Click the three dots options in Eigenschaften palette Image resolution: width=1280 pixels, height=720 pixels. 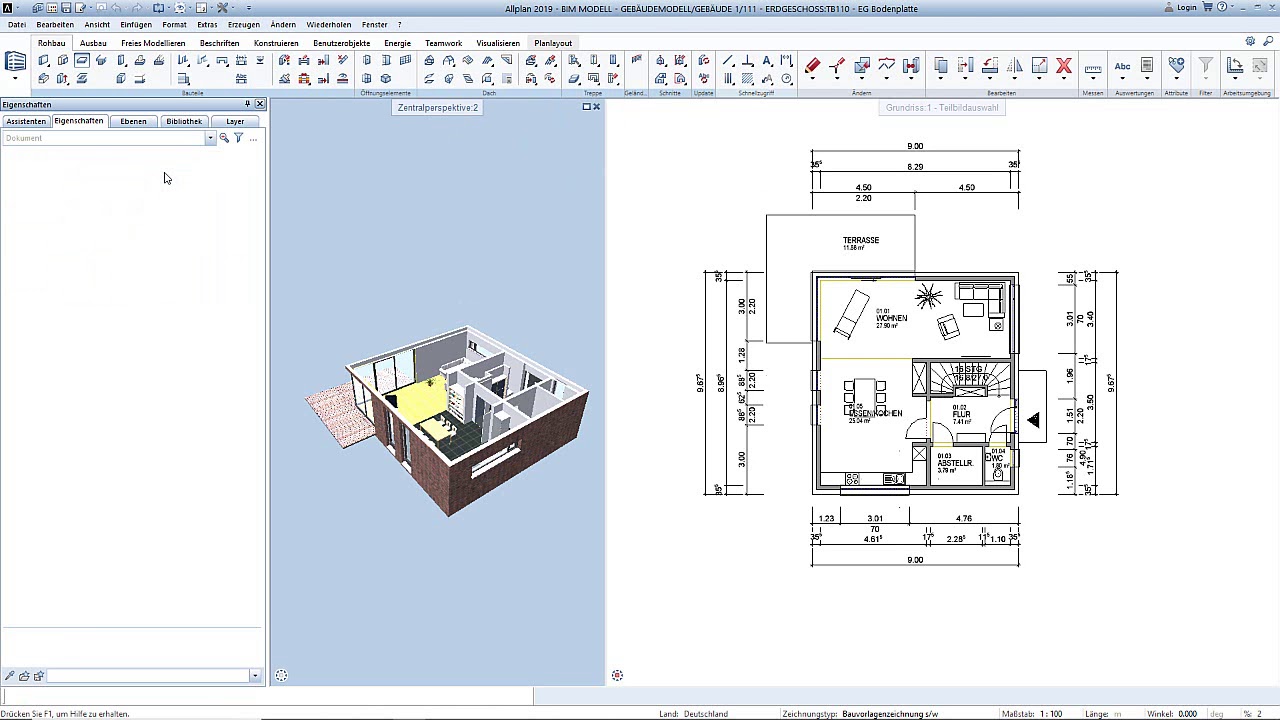(253, 138)
